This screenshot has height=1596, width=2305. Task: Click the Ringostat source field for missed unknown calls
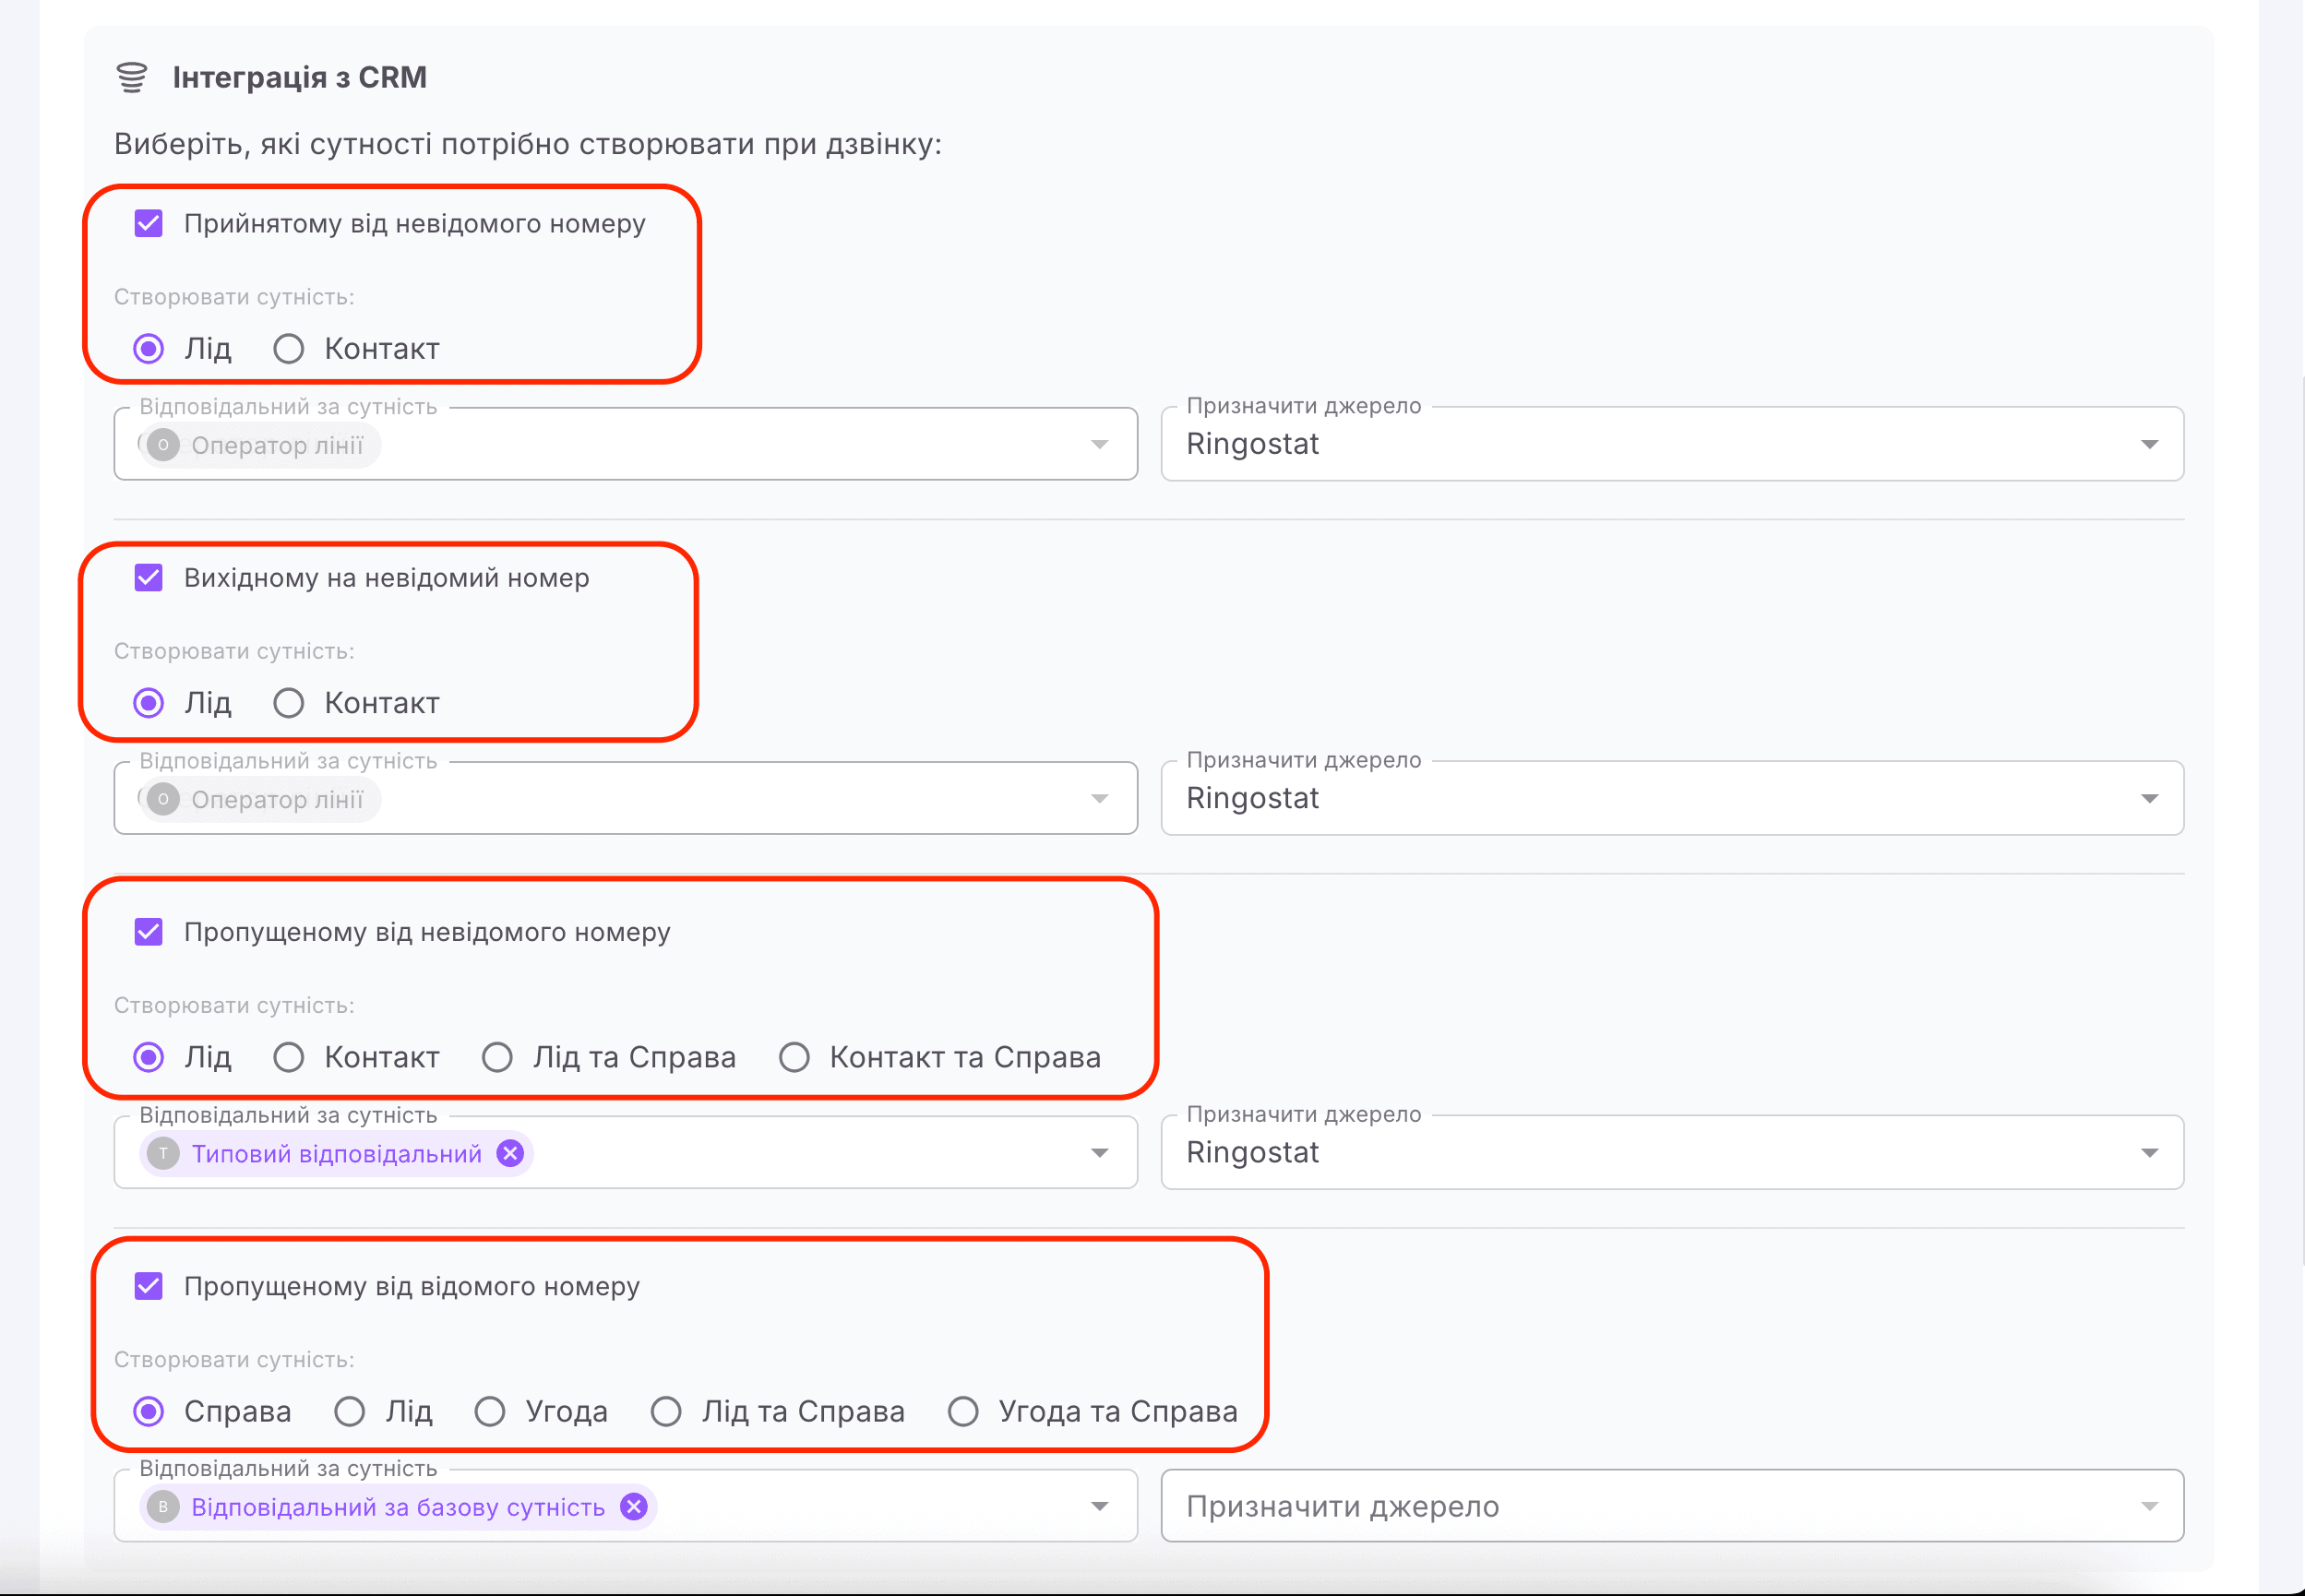[x=1672, y=1152]
